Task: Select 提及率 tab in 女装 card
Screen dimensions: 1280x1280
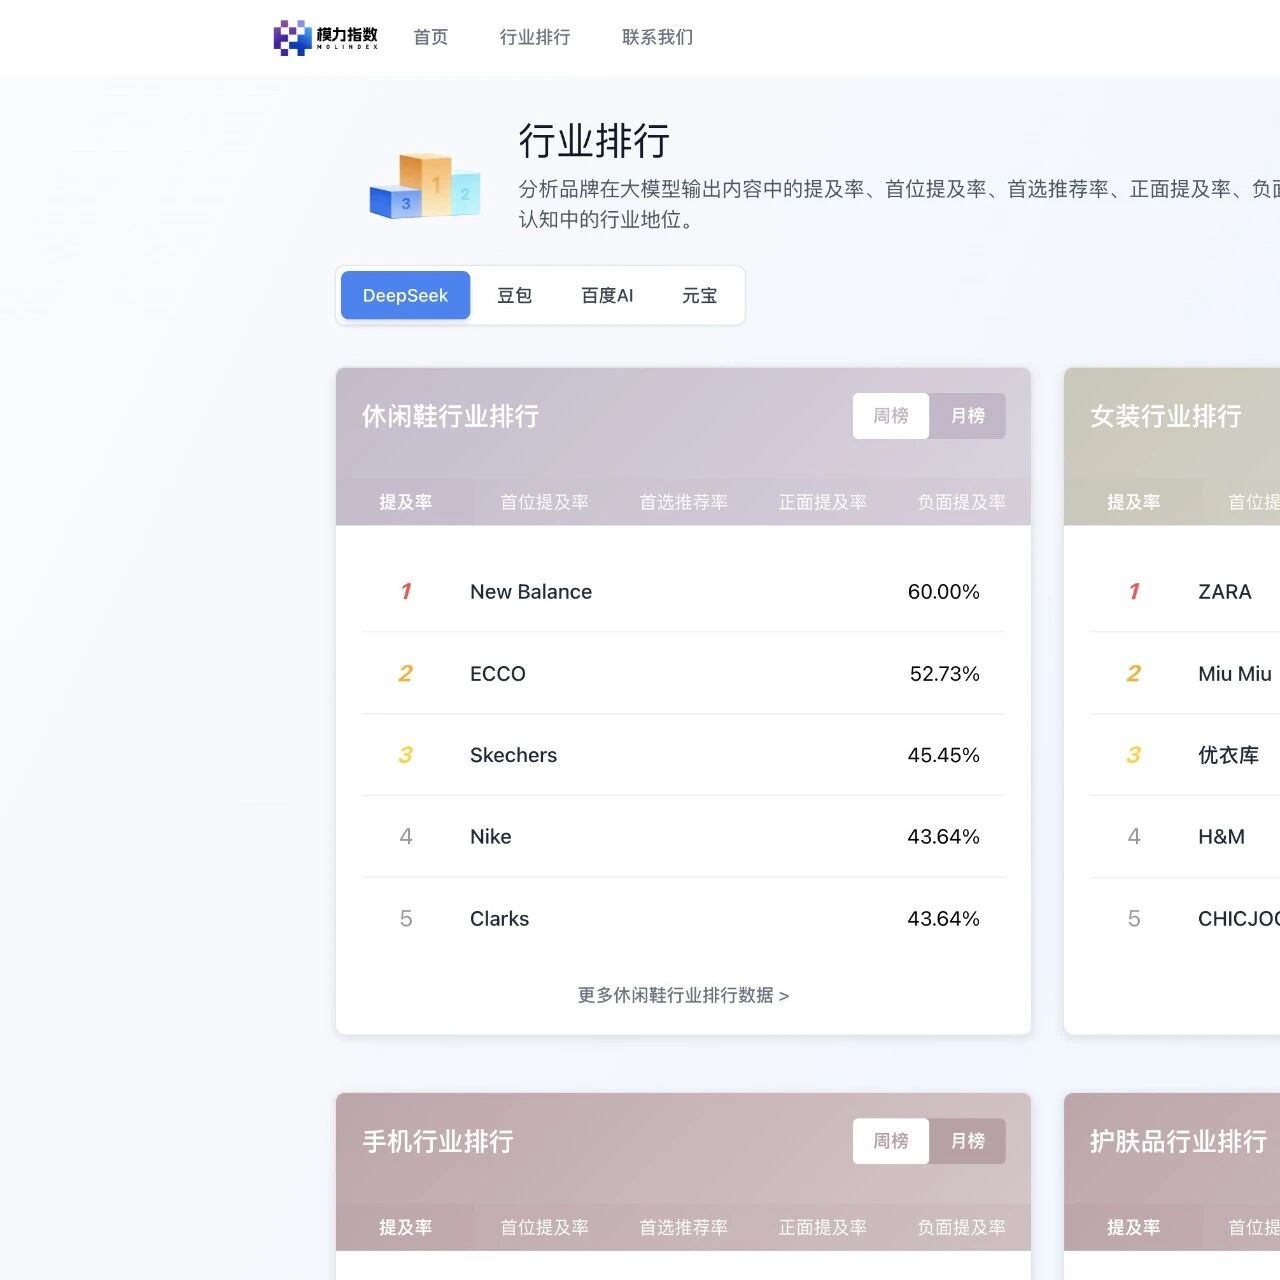Action: click(x=1133, y=502)
